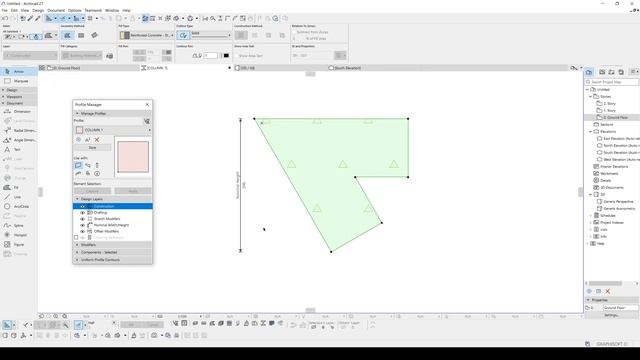Viewport: 640px width, 360px height.
Task: Select the Arrow tool in toolbox
Action: coord(19,71)
